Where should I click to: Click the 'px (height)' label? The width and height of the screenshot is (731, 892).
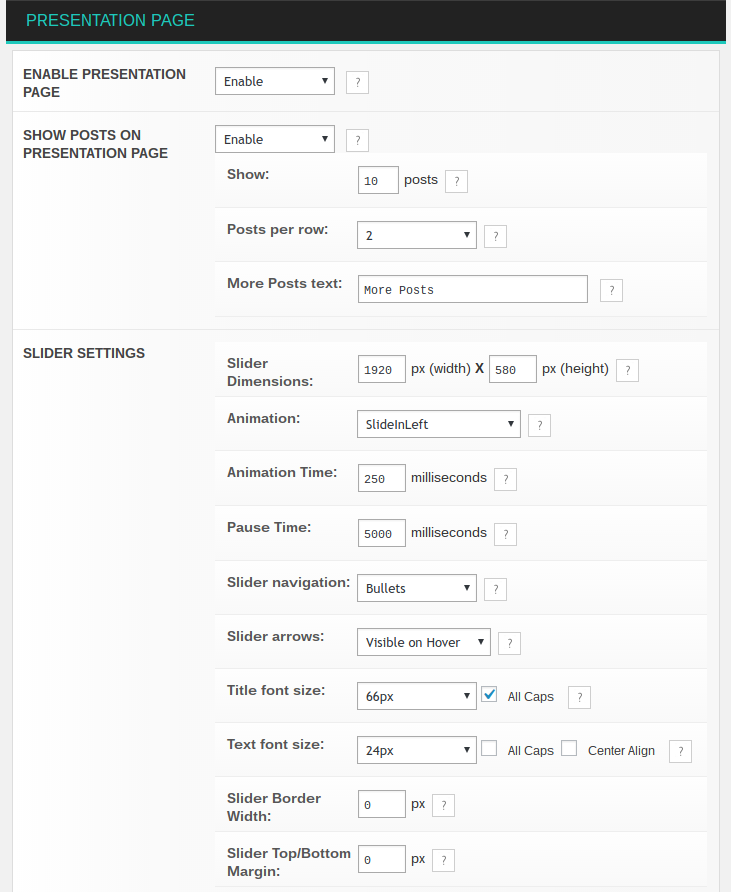[575, 369]
